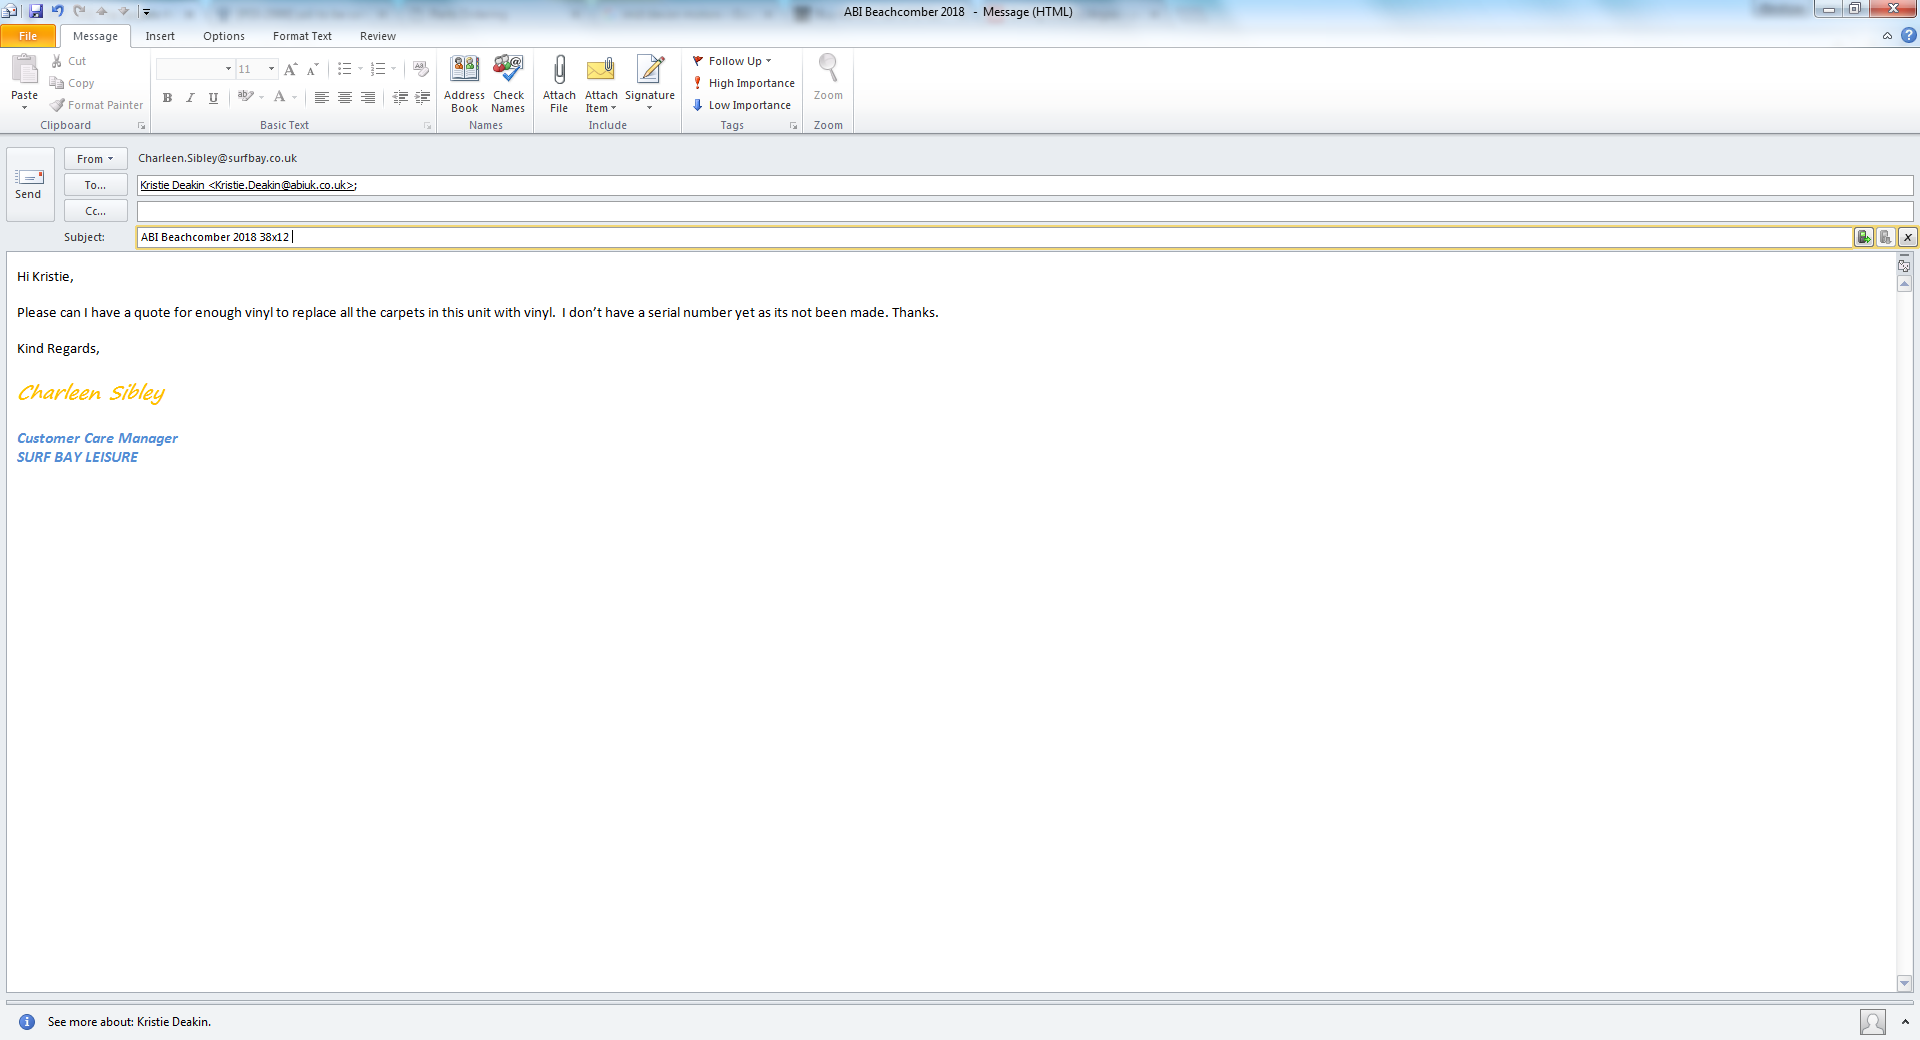Switch to the Insert tab
Screen dimensions: 1920x1040
[x=160, y=36]
